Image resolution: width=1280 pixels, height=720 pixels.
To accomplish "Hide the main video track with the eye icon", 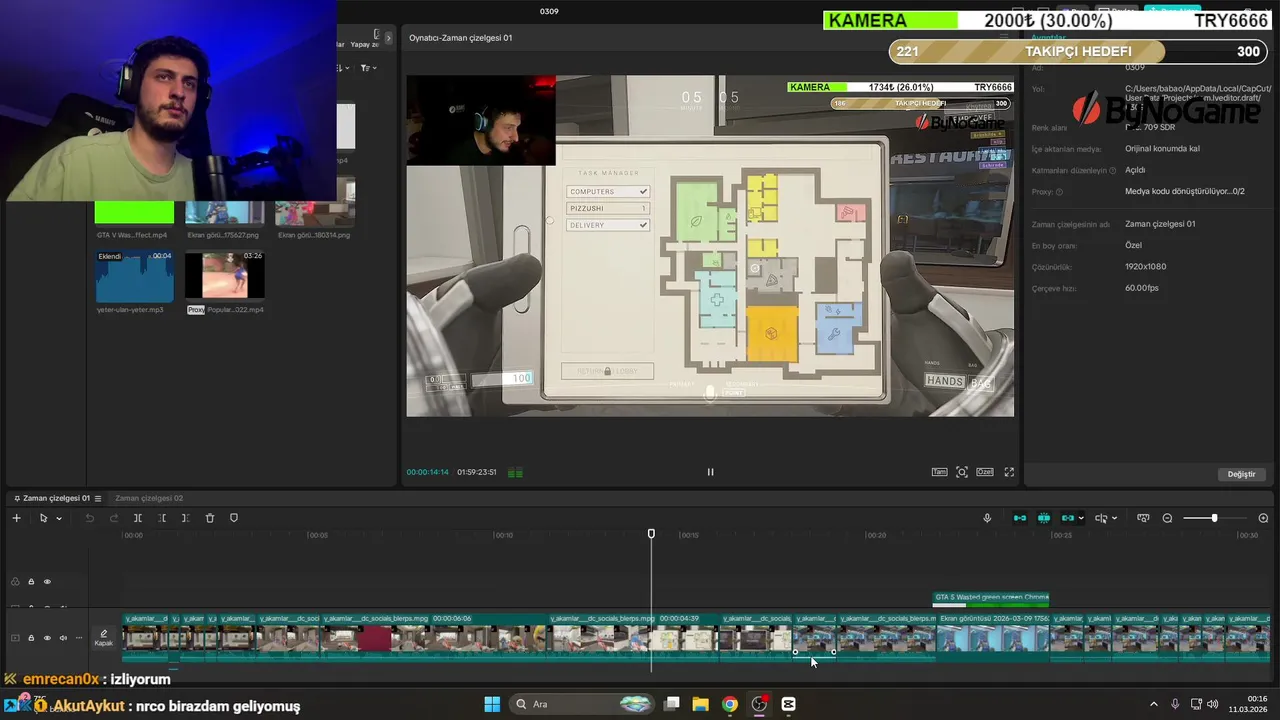I will (47, 638).
